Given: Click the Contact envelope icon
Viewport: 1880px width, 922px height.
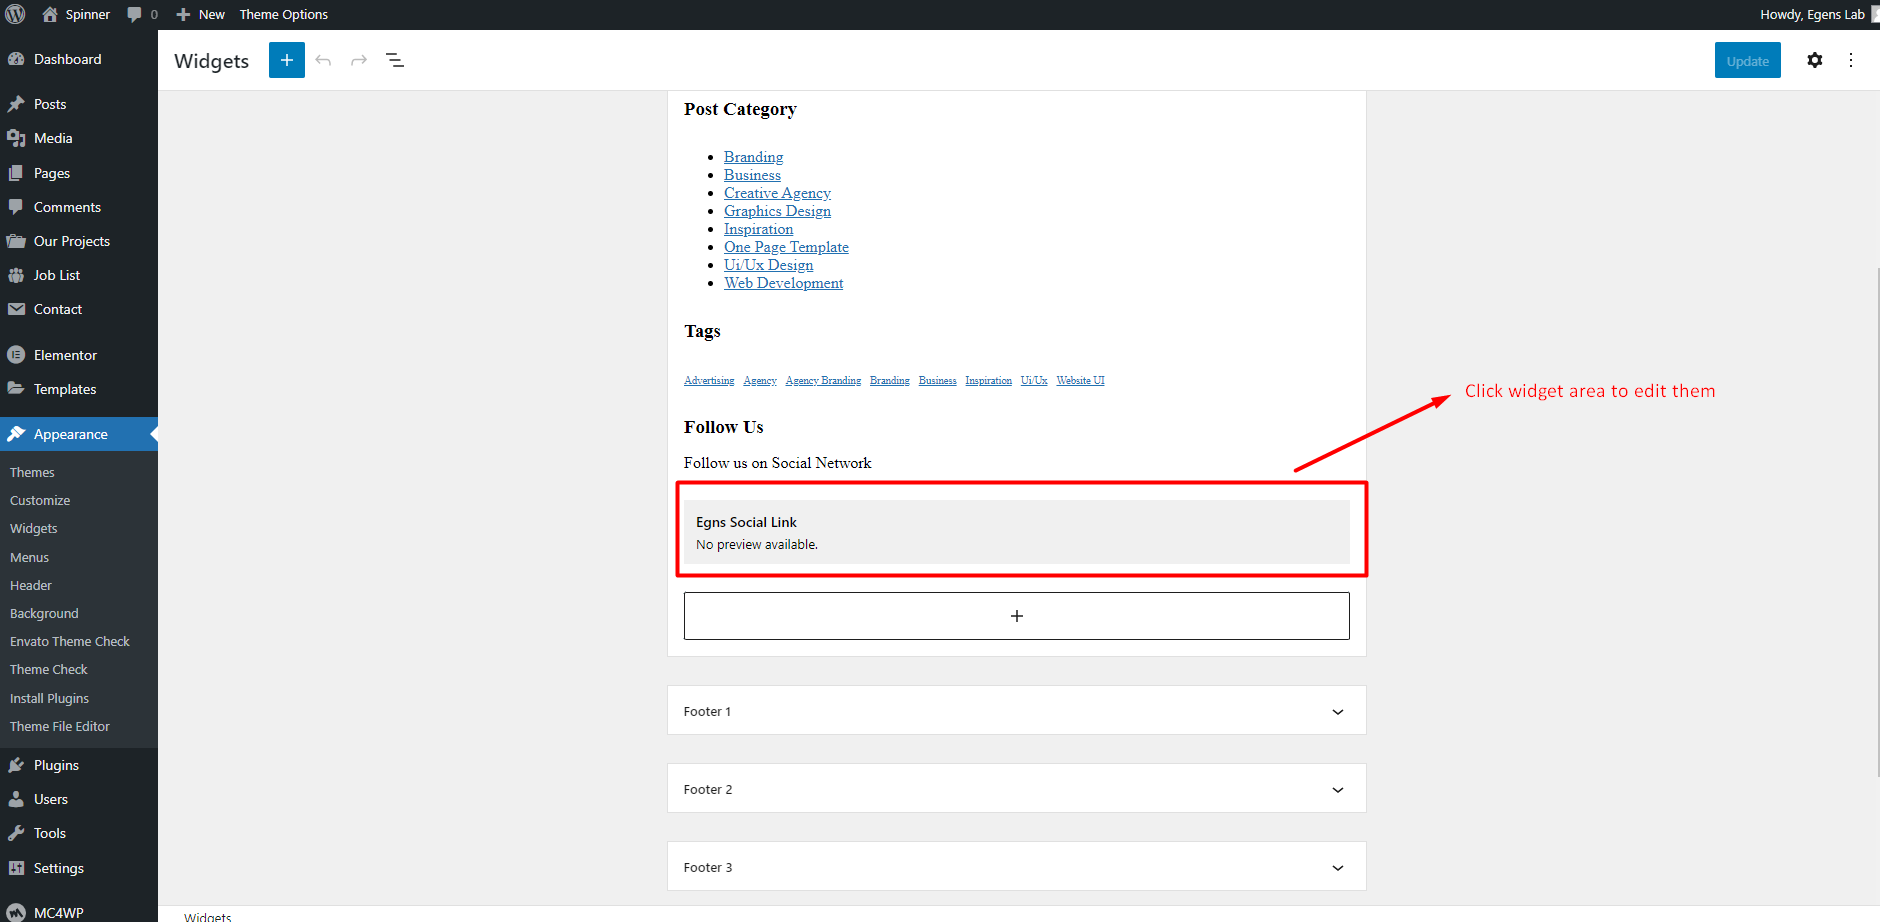Looking at the screenshot, I should [x=16, y=309].
